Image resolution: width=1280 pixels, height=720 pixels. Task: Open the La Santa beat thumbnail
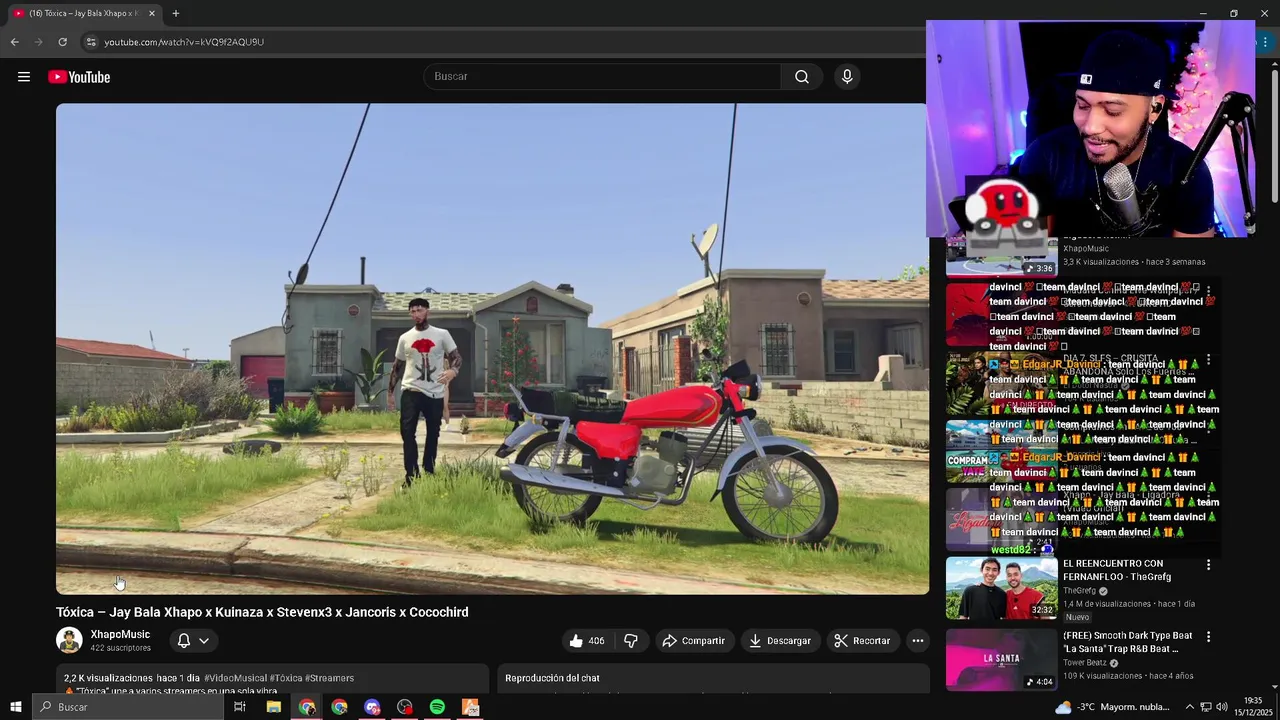(1001, 659)
